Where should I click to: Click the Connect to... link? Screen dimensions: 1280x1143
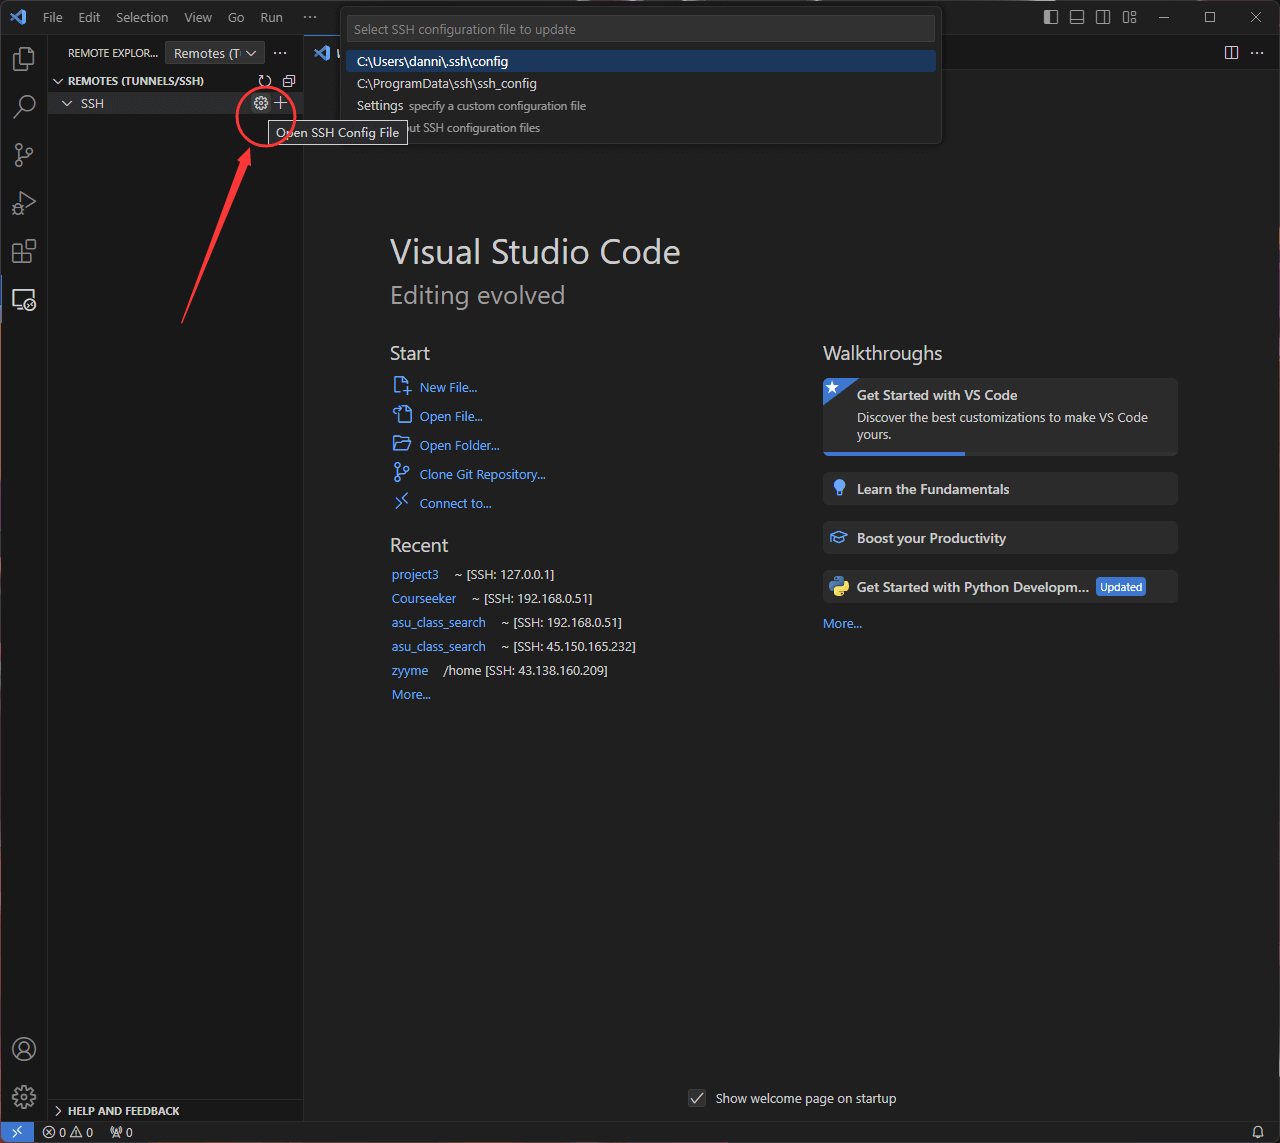(x=455, y=503)
